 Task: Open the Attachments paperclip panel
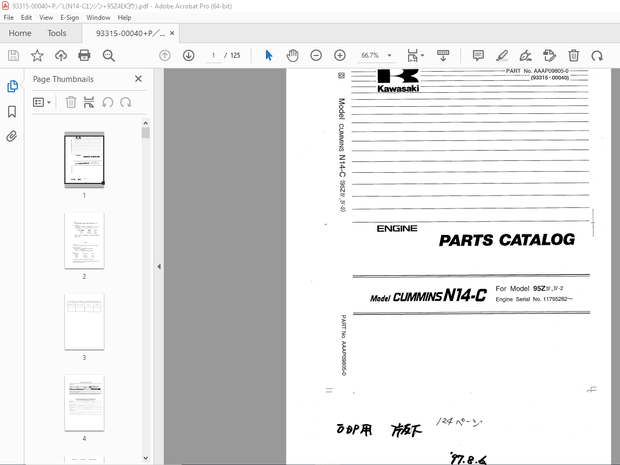(12, 136)
